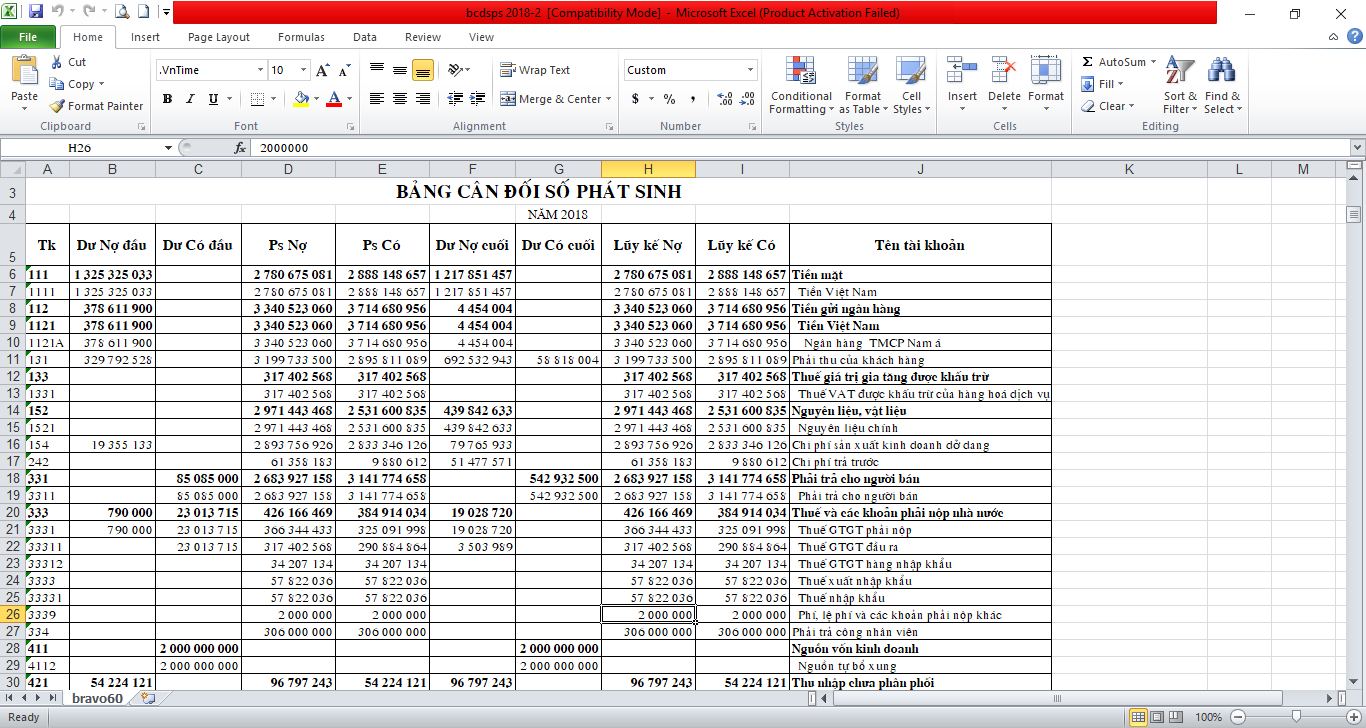Click the Name Box showing H26

(80, 148)
